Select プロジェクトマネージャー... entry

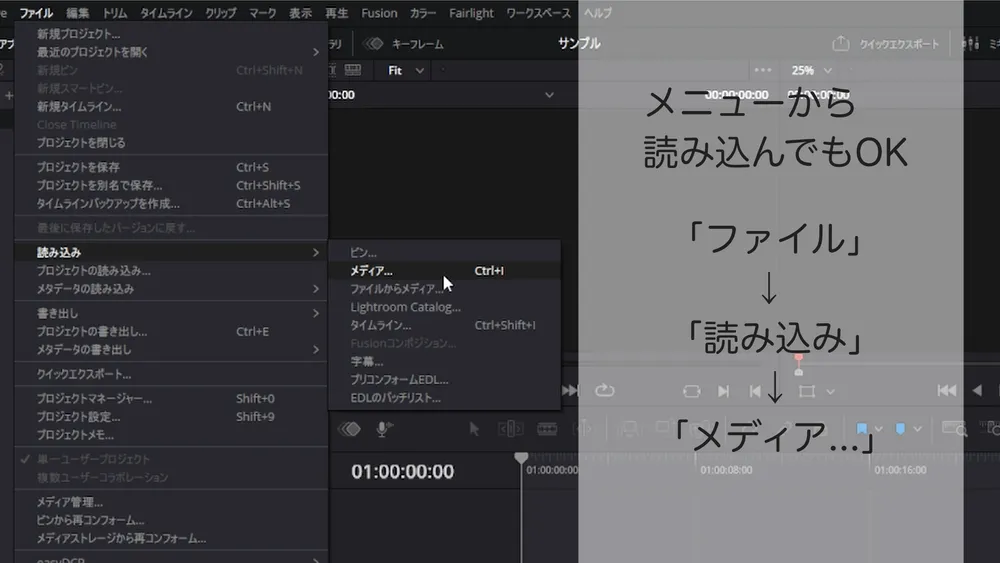172,398
